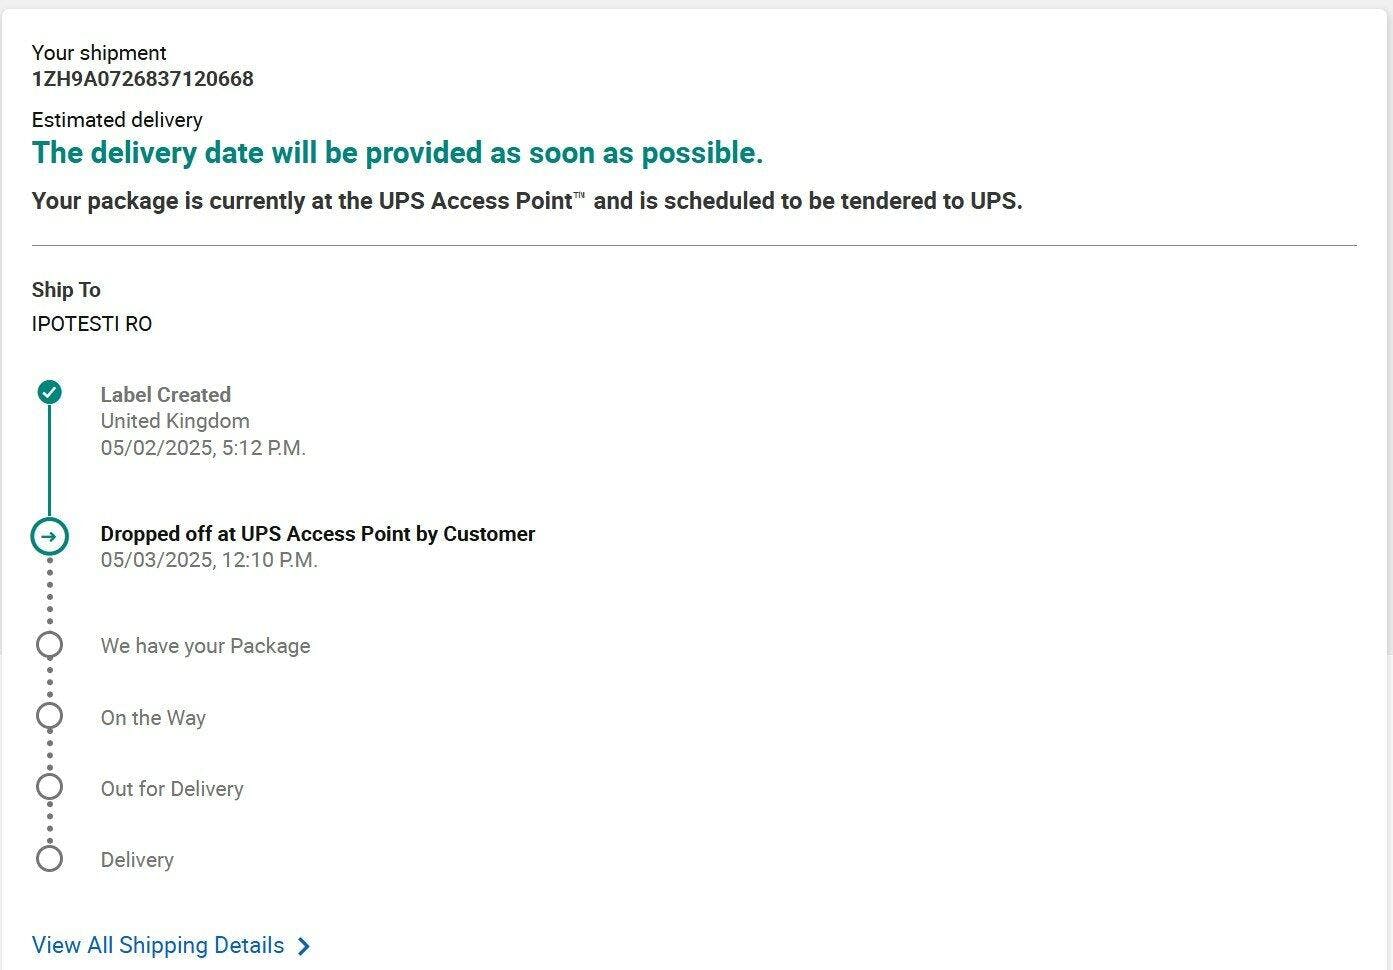Click the Label Created milestone text
Viewport: 1393px width, 970px height.
pos(165,395)
